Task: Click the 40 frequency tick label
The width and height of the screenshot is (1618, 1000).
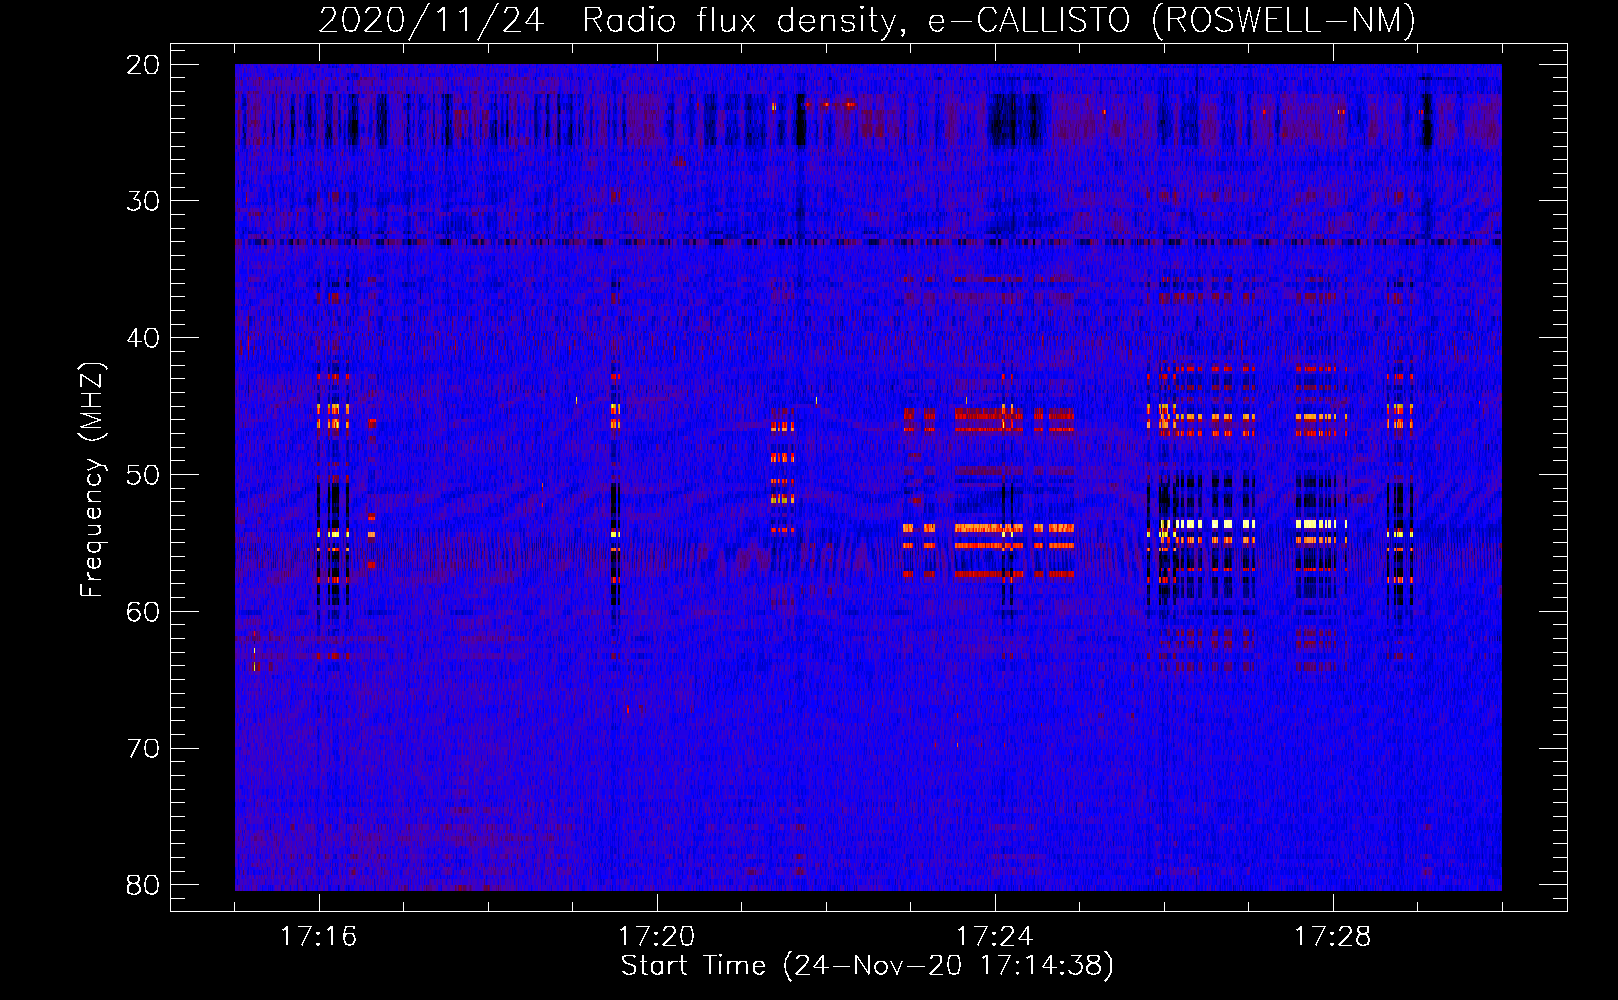Action: [x=144, y=338]
